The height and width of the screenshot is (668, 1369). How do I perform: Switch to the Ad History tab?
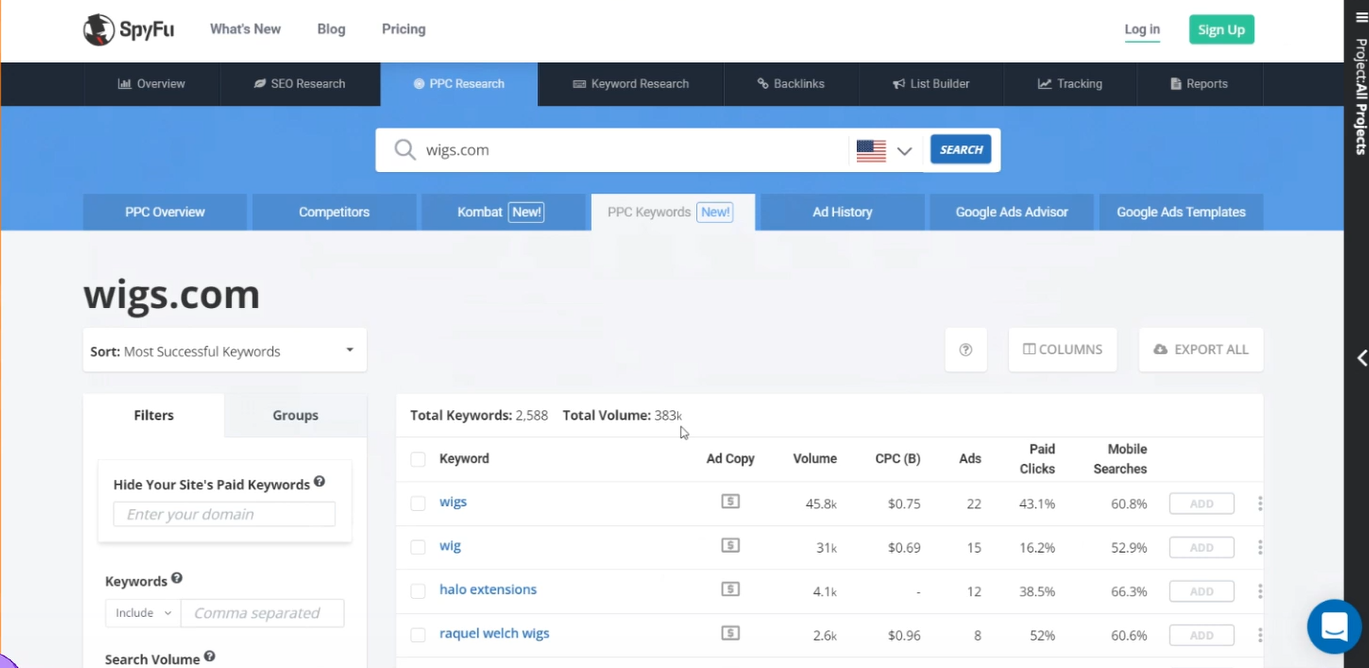point(842,212)
